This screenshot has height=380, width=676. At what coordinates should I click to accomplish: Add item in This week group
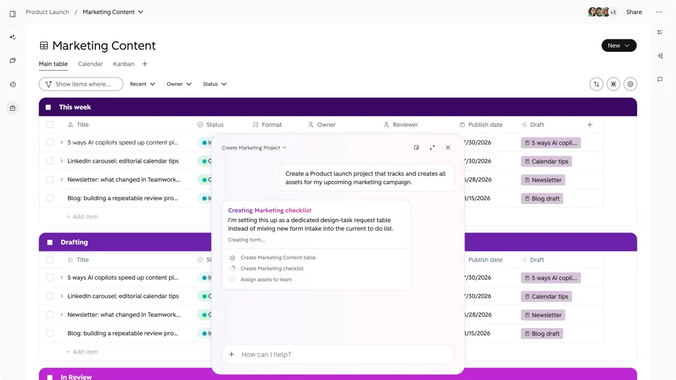point(82,217)
